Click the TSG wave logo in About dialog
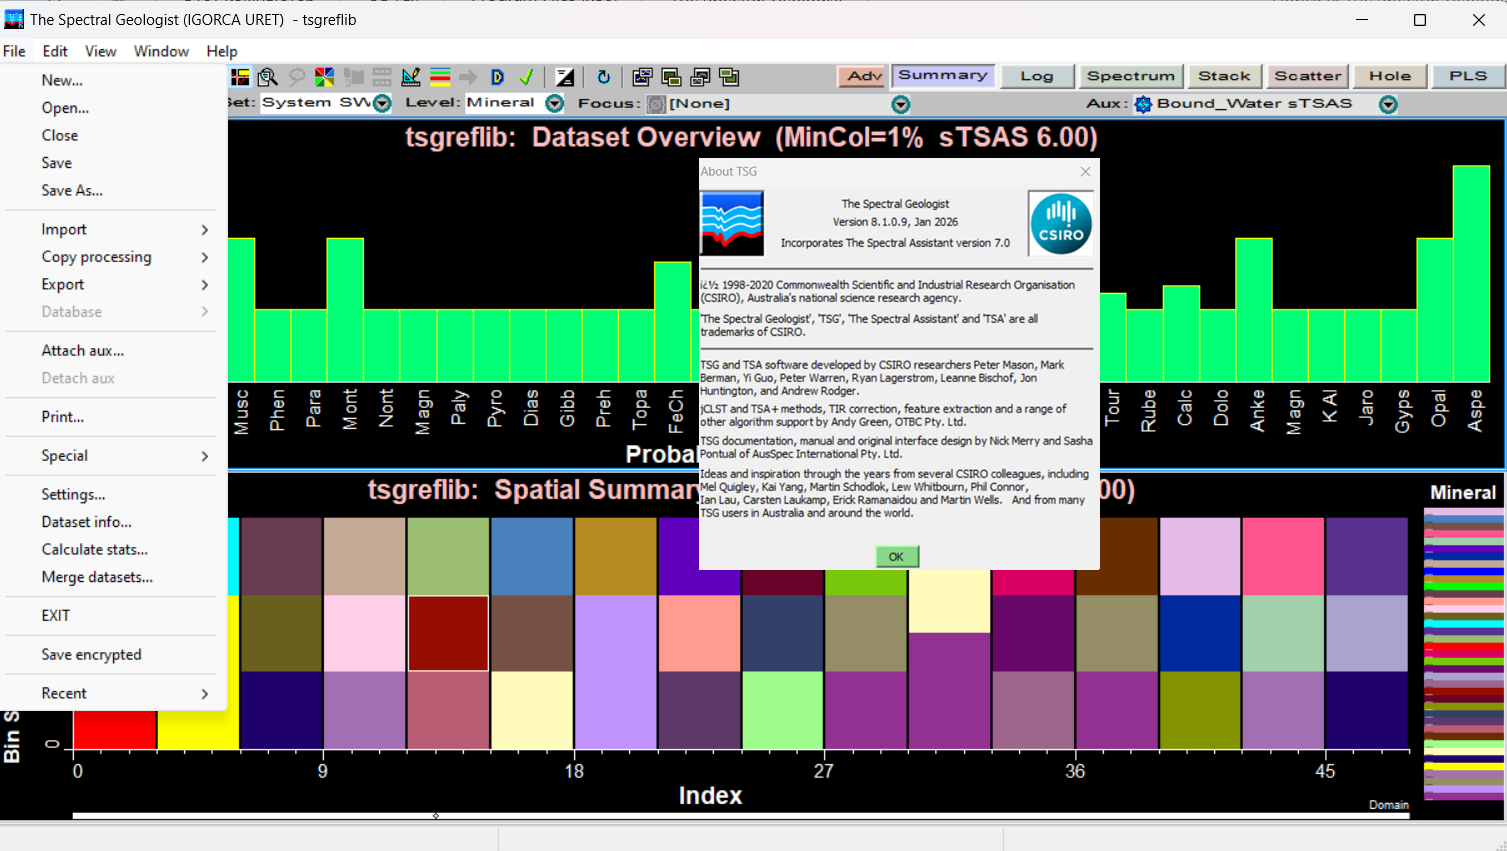Viewport: 1507px width, 851px height. coord(732,223)
